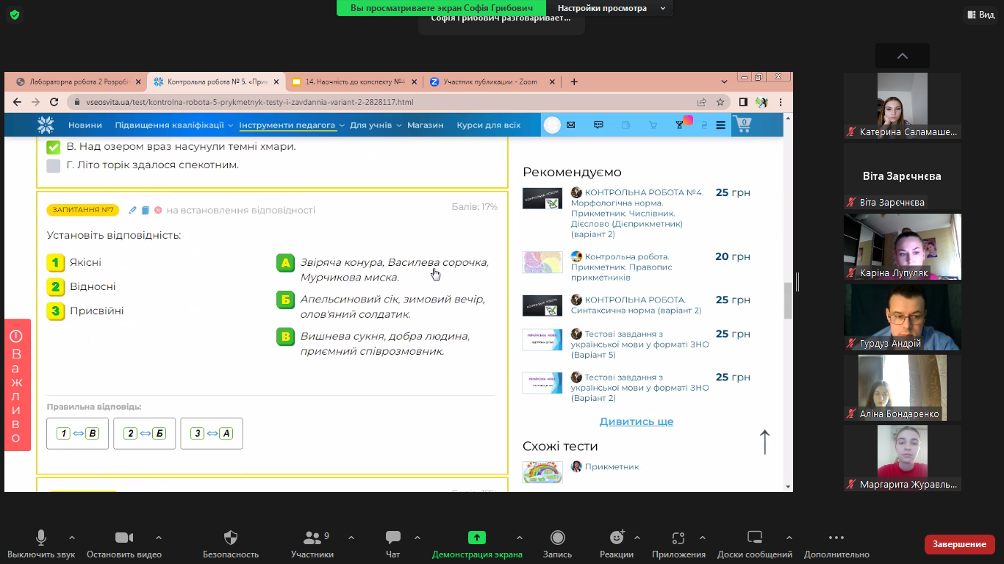This screenshot has height=564, width=1004.
Task: Stop video using the camera icon
Action: [x=124, y=538]
